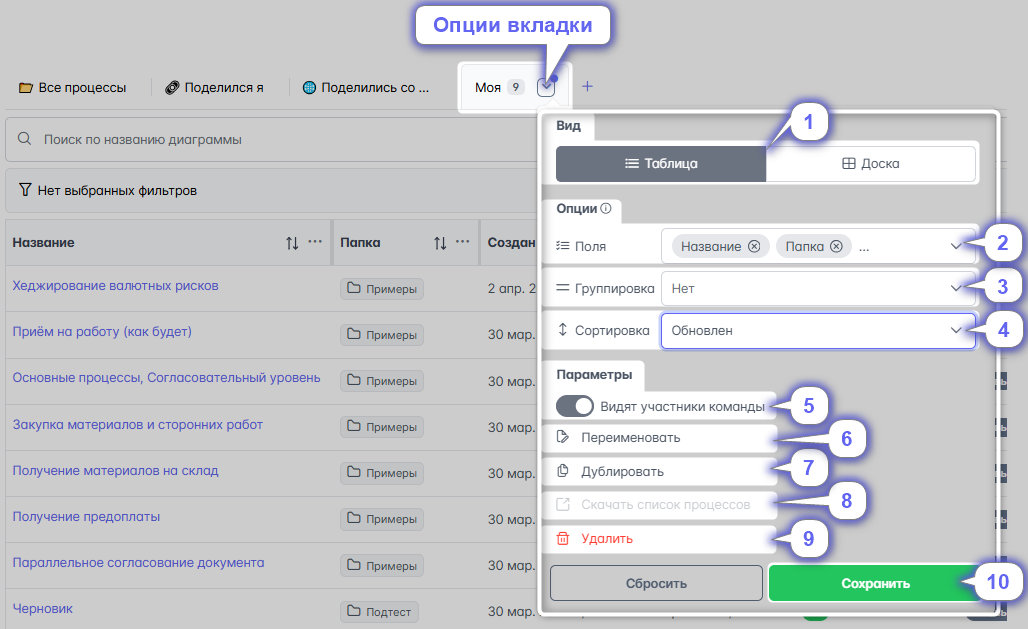Switch to the Все процессы tab
The image size is (1028, 629).
(x=72, y=87)
